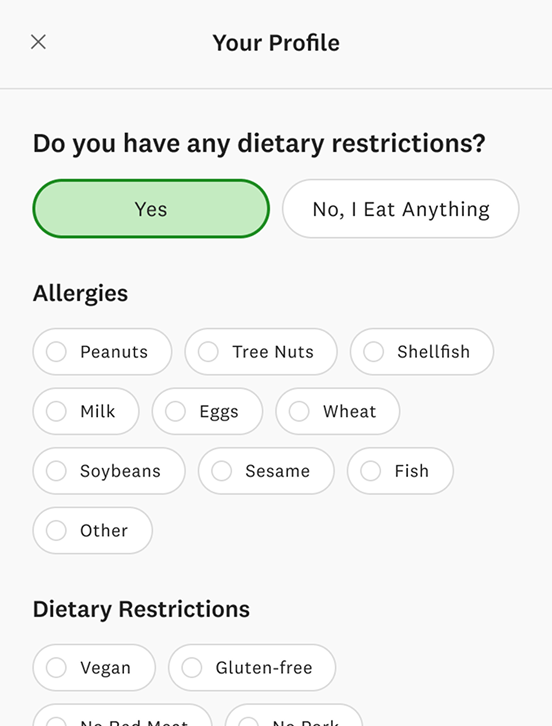The image size is (552, 726).
Task: Mark Shellfish as an allergy
Action: 422,352
